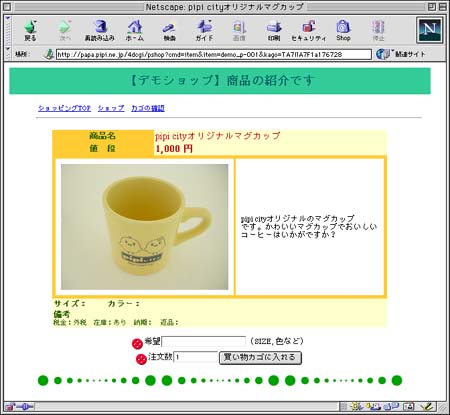
Task: Click the Stop (停止) toolbar icon
Action: coord(378,31)
